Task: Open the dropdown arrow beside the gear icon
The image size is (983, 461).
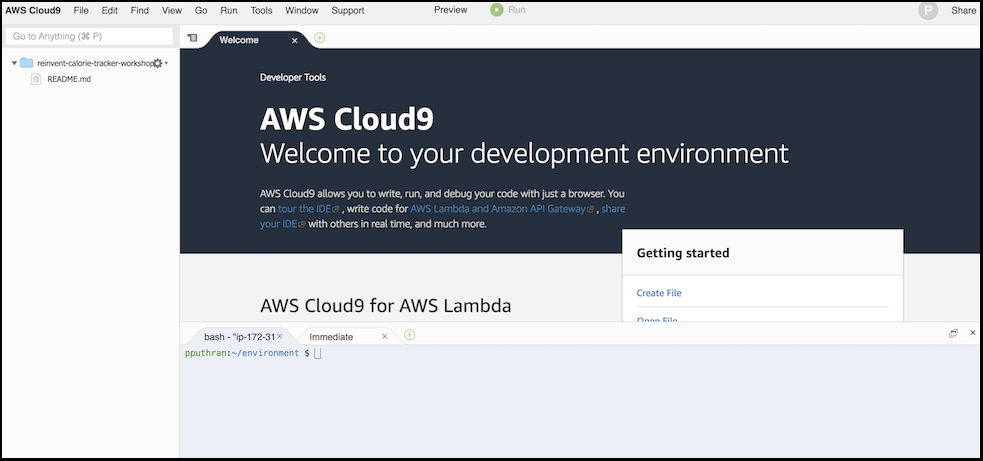Action: 166,63
